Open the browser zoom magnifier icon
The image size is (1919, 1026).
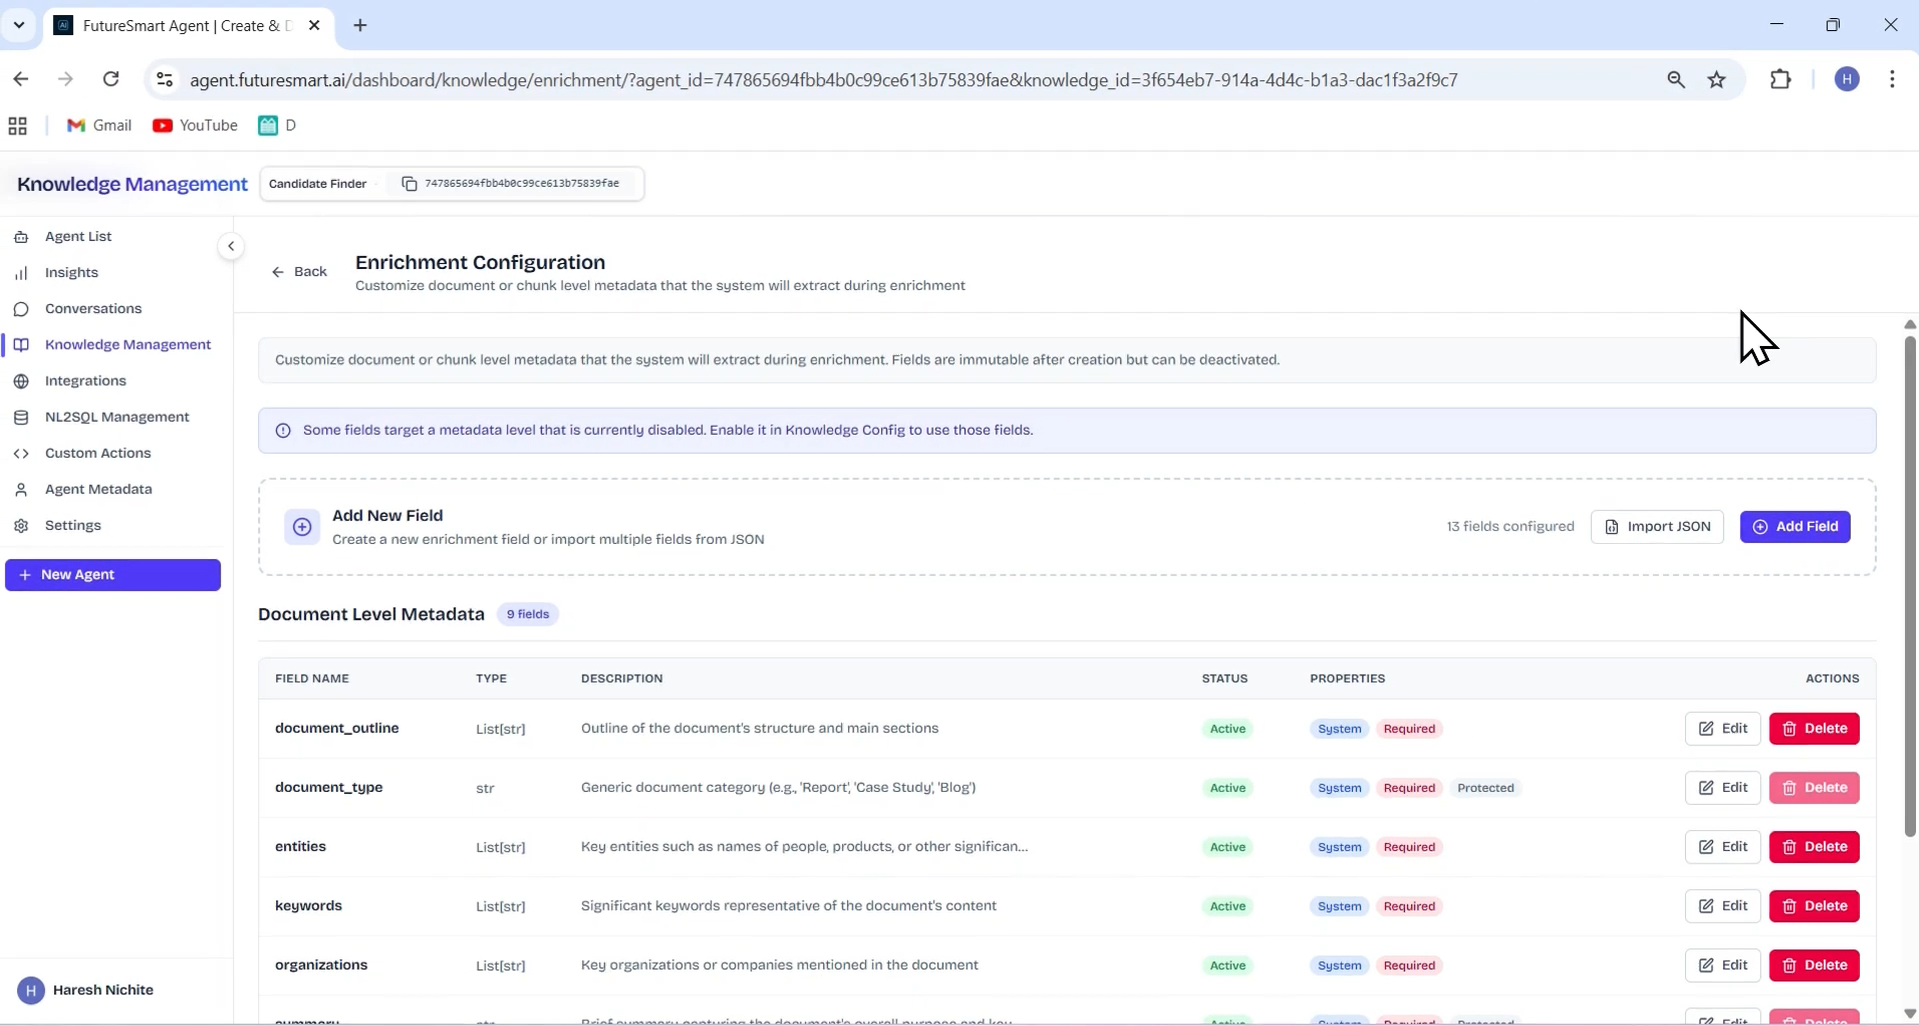[1676, 80]
